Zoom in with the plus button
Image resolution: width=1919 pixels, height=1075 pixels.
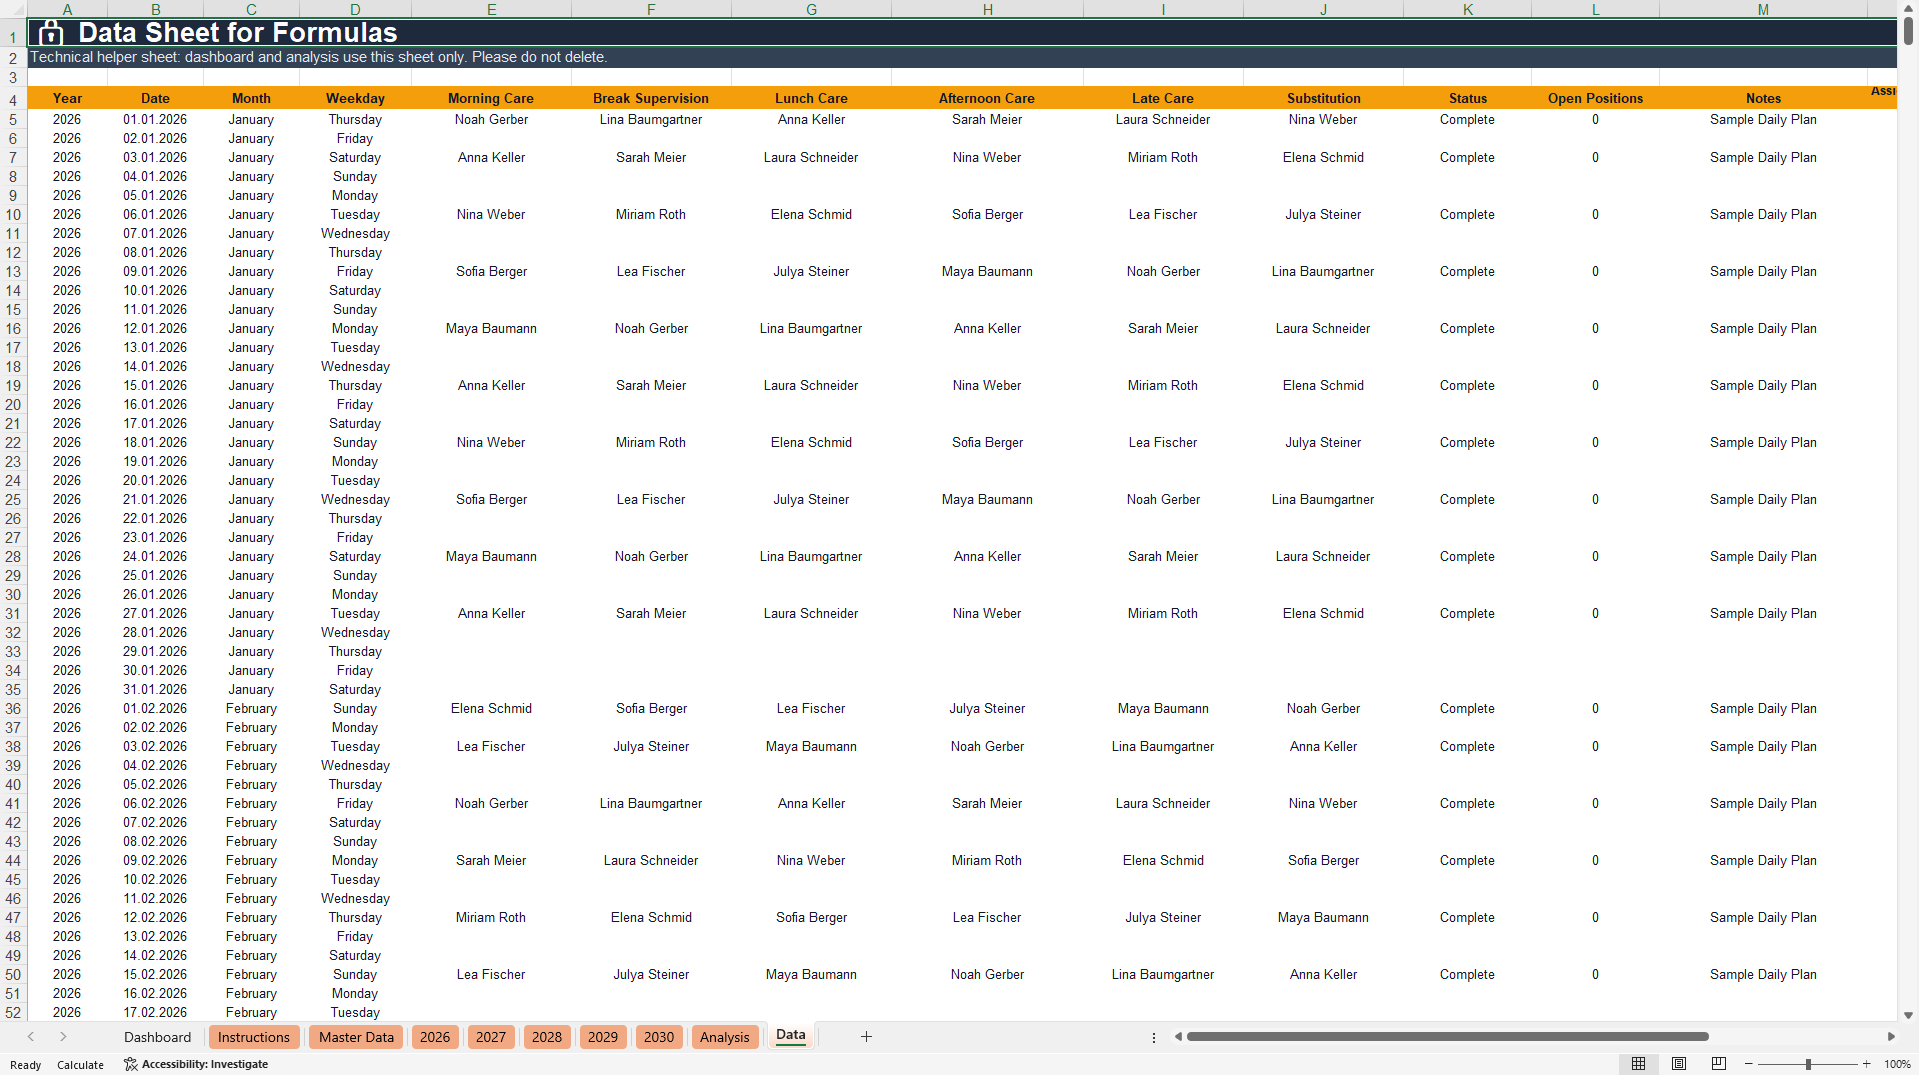(x=1866, y=1064)
